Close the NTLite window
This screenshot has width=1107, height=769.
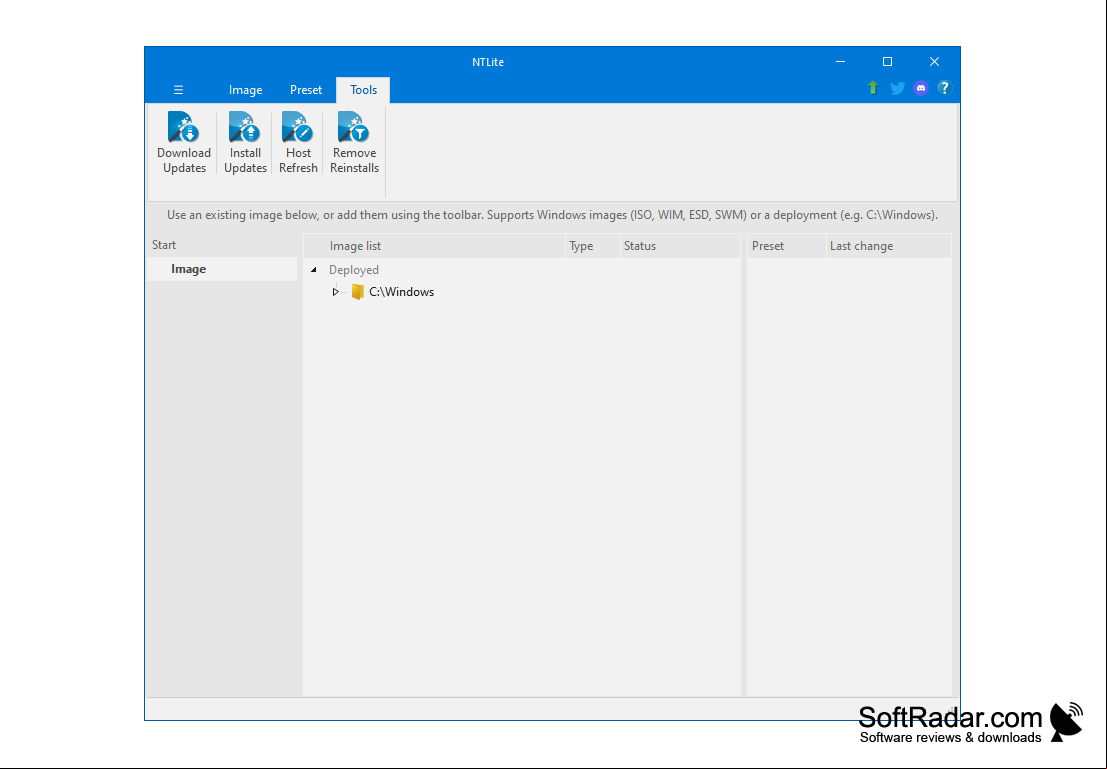[x=934, y=61]
